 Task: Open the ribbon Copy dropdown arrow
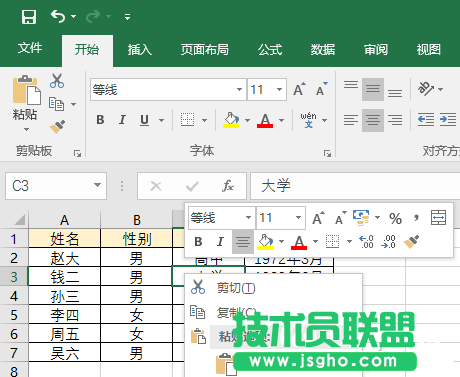[x=73, y=104]
